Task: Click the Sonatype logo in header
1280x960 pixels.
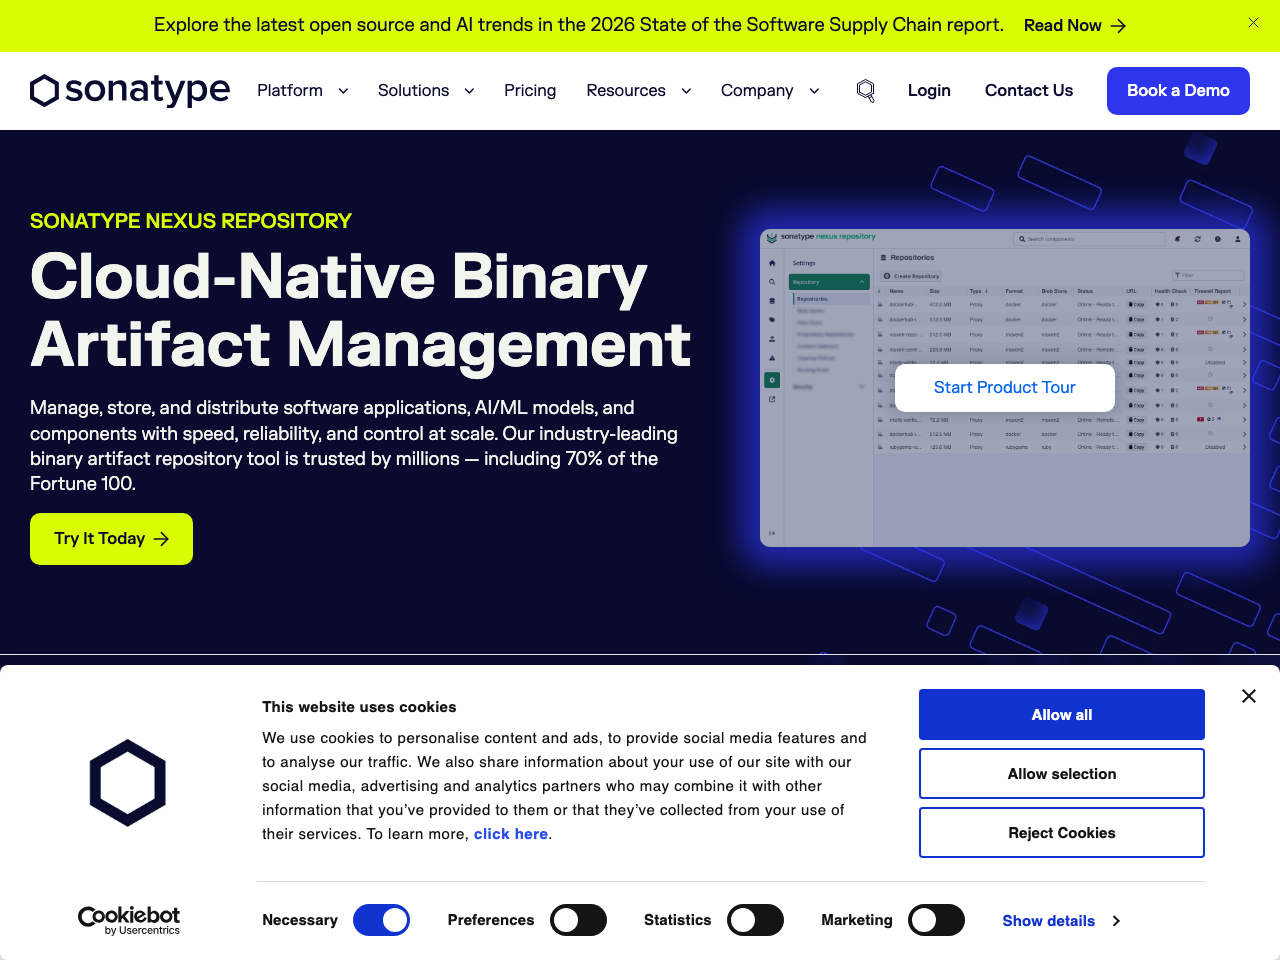Action: [130, 90]
